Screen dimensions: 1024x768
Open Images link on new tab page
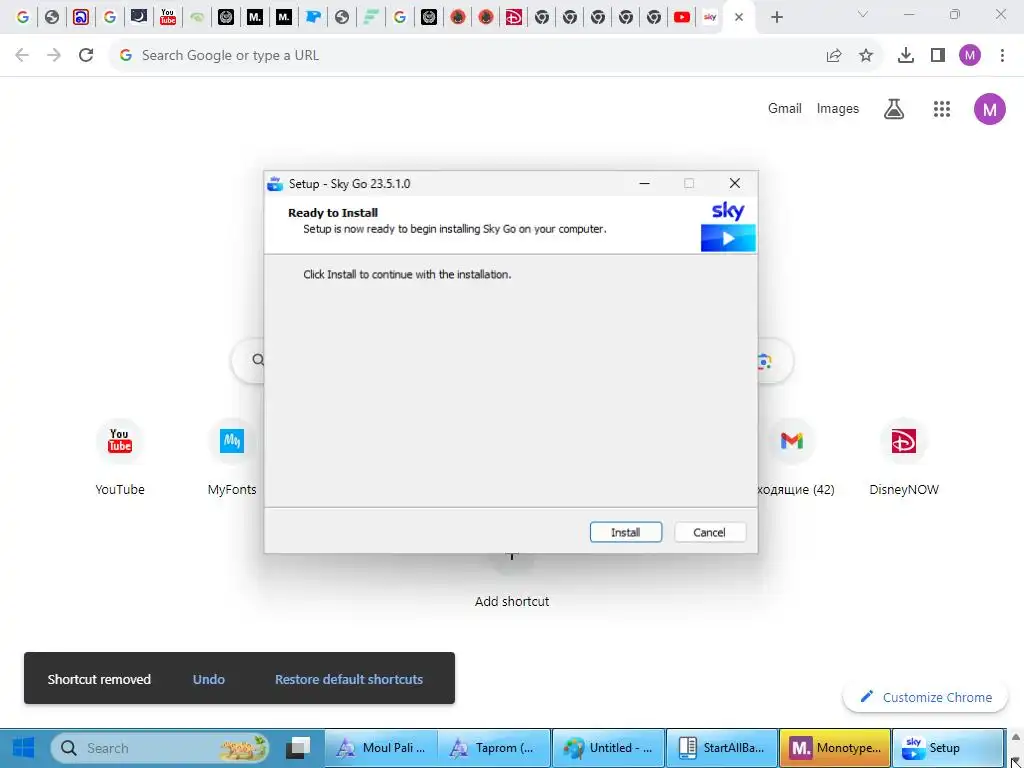point(837,108)
